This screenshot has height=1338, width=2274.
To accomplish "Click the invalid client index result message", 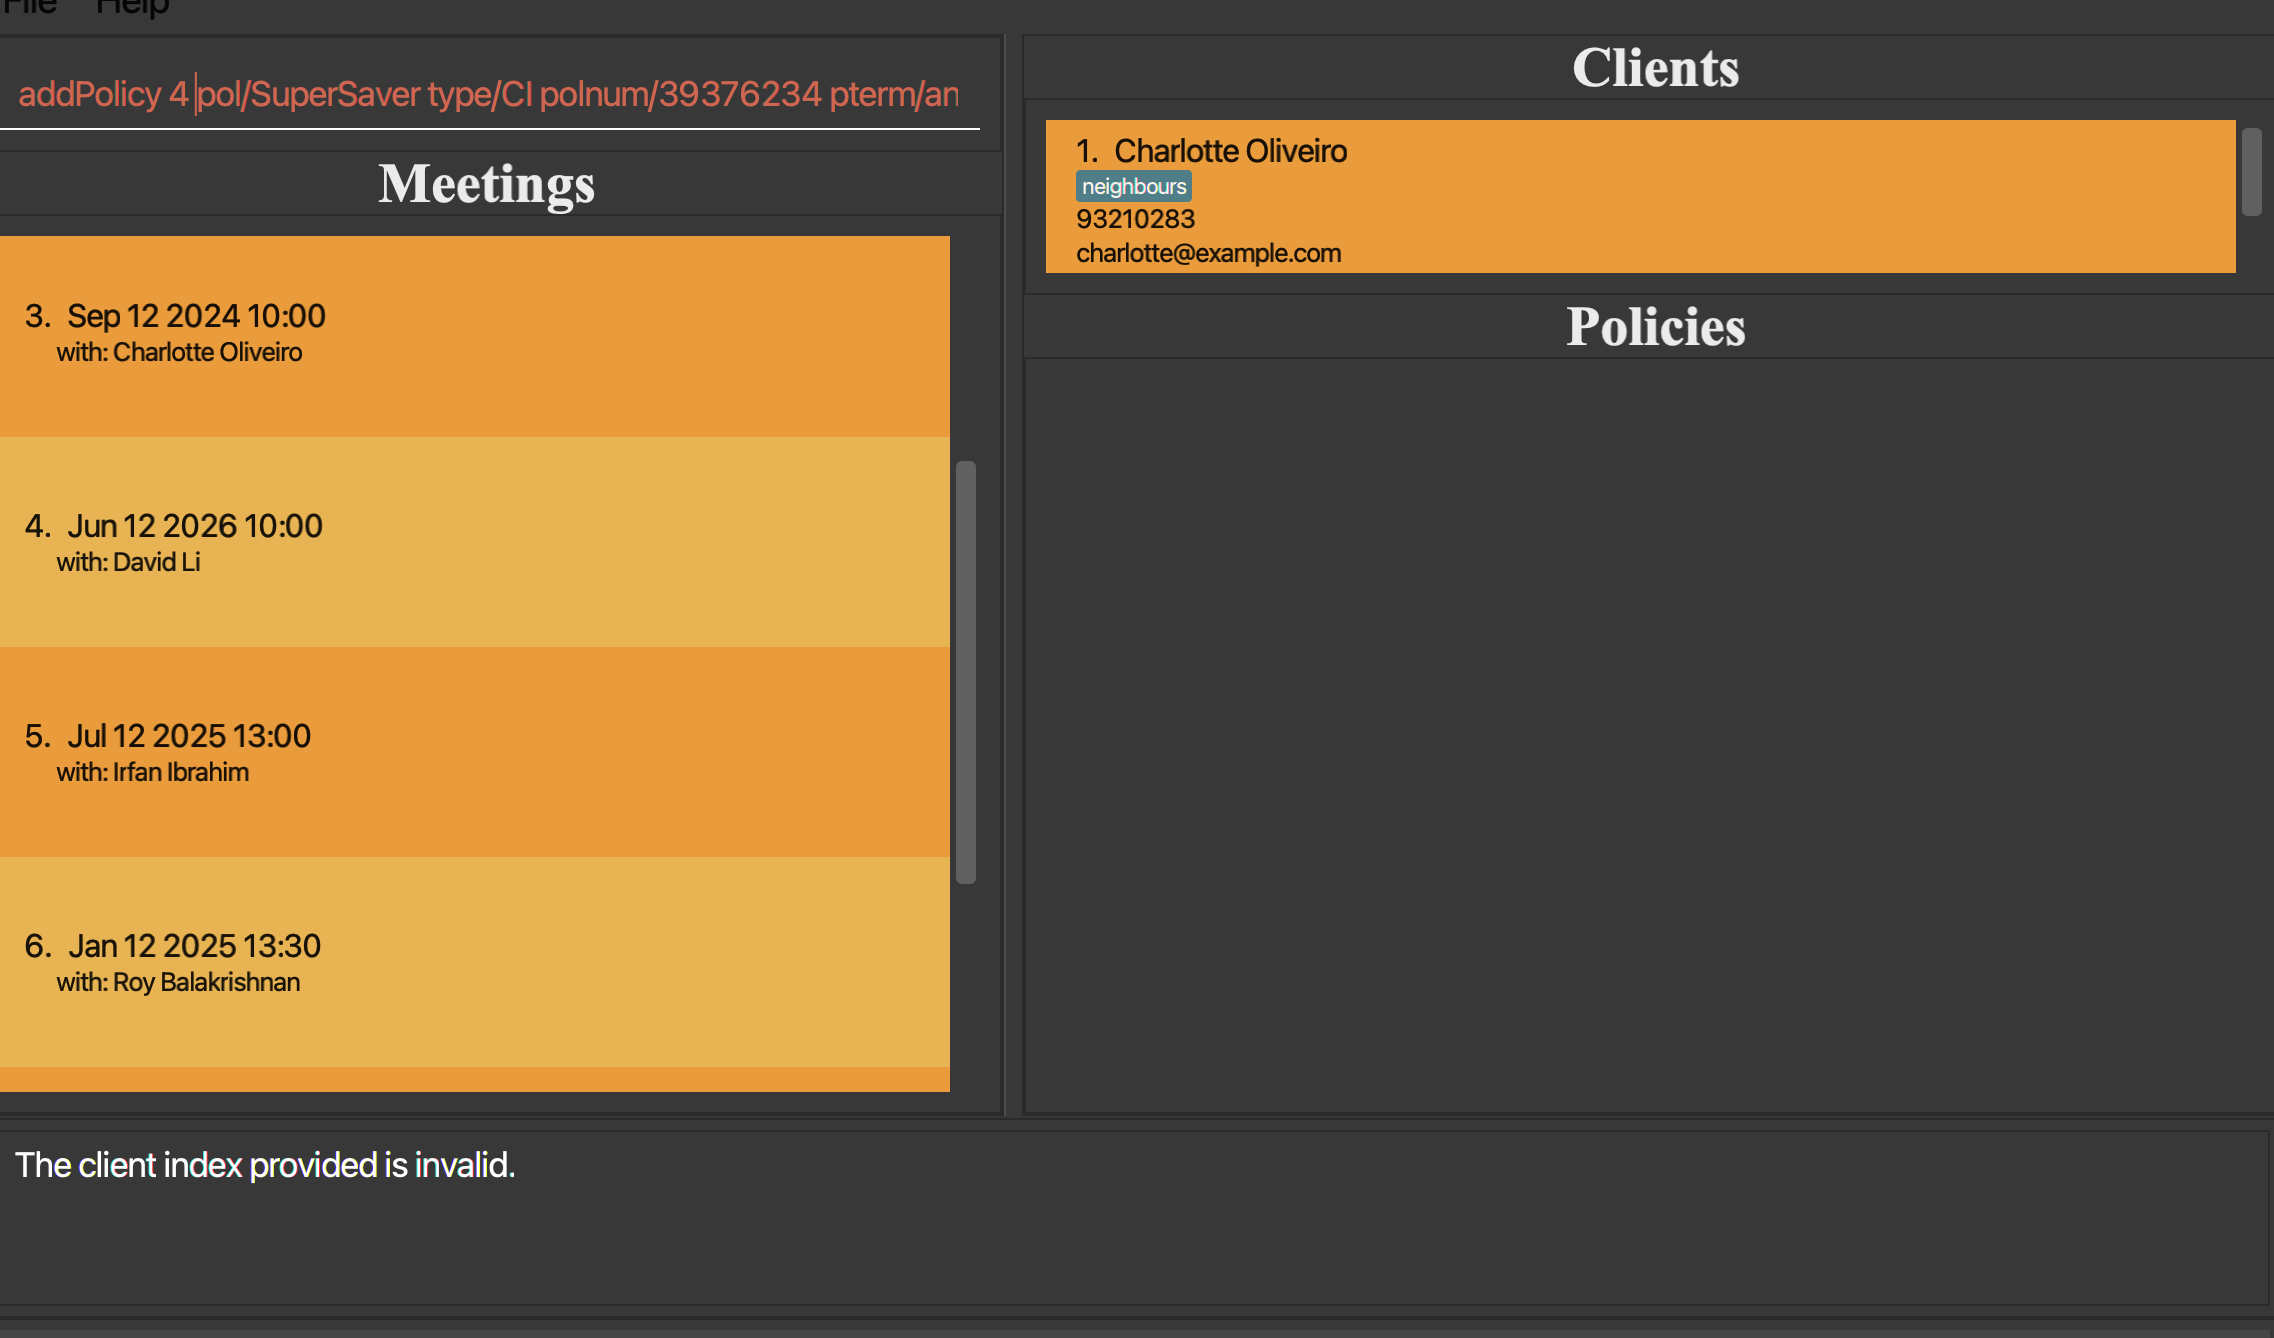I will point(265,1165).
